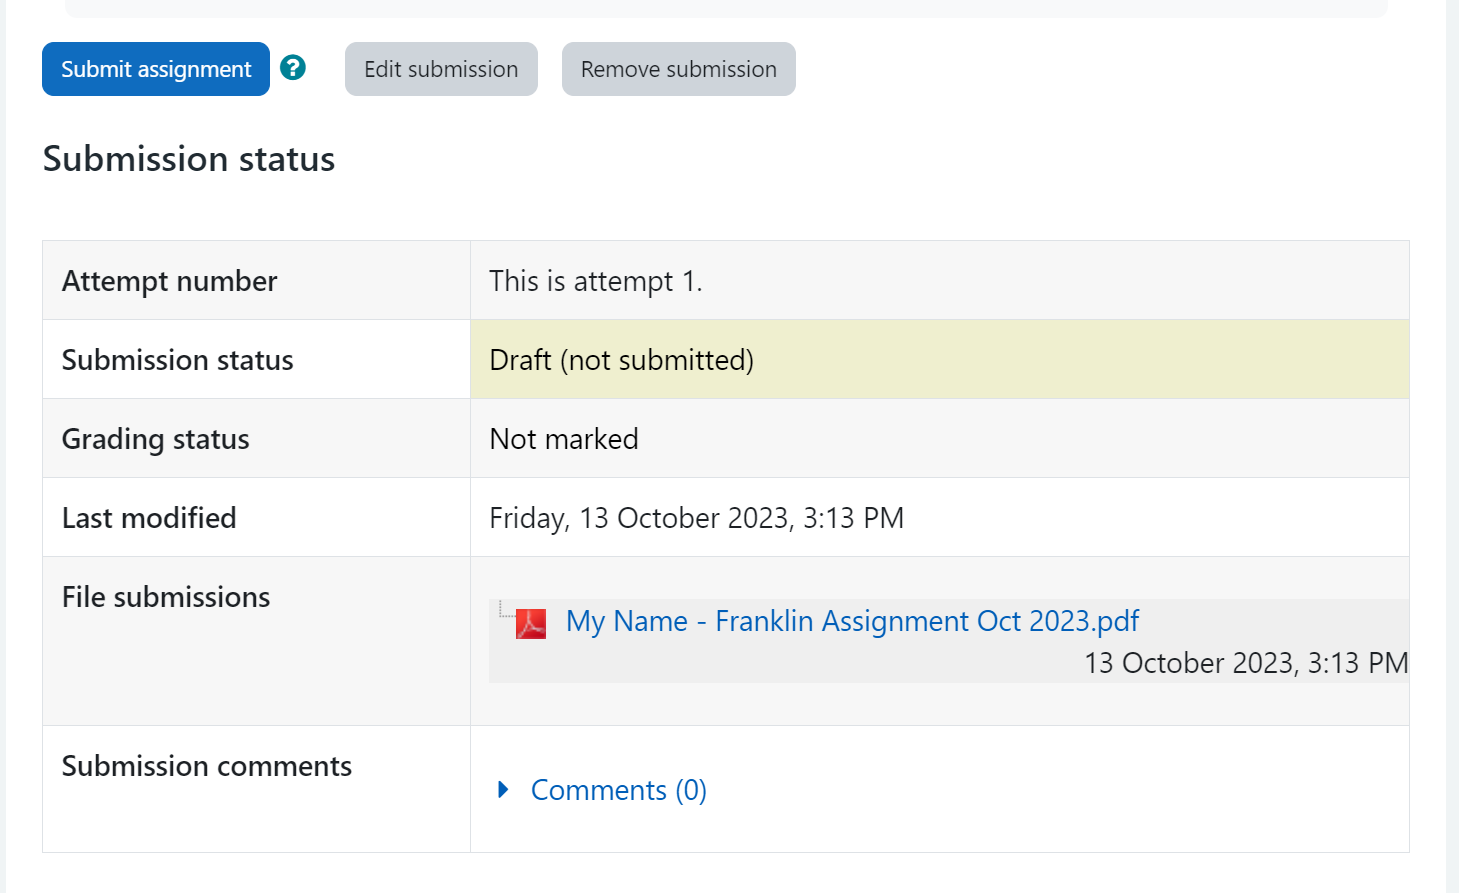
Task: Click the Edit submission button
Action: [x=441, y=69]
